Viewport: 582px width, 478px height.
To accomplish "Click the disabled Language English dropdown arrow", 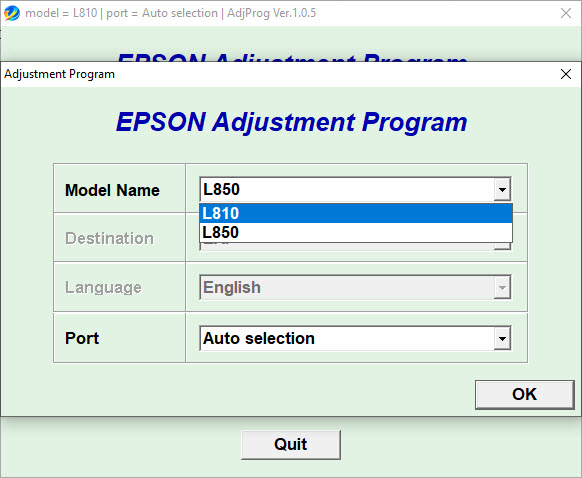I will click(x=502, y=288).
